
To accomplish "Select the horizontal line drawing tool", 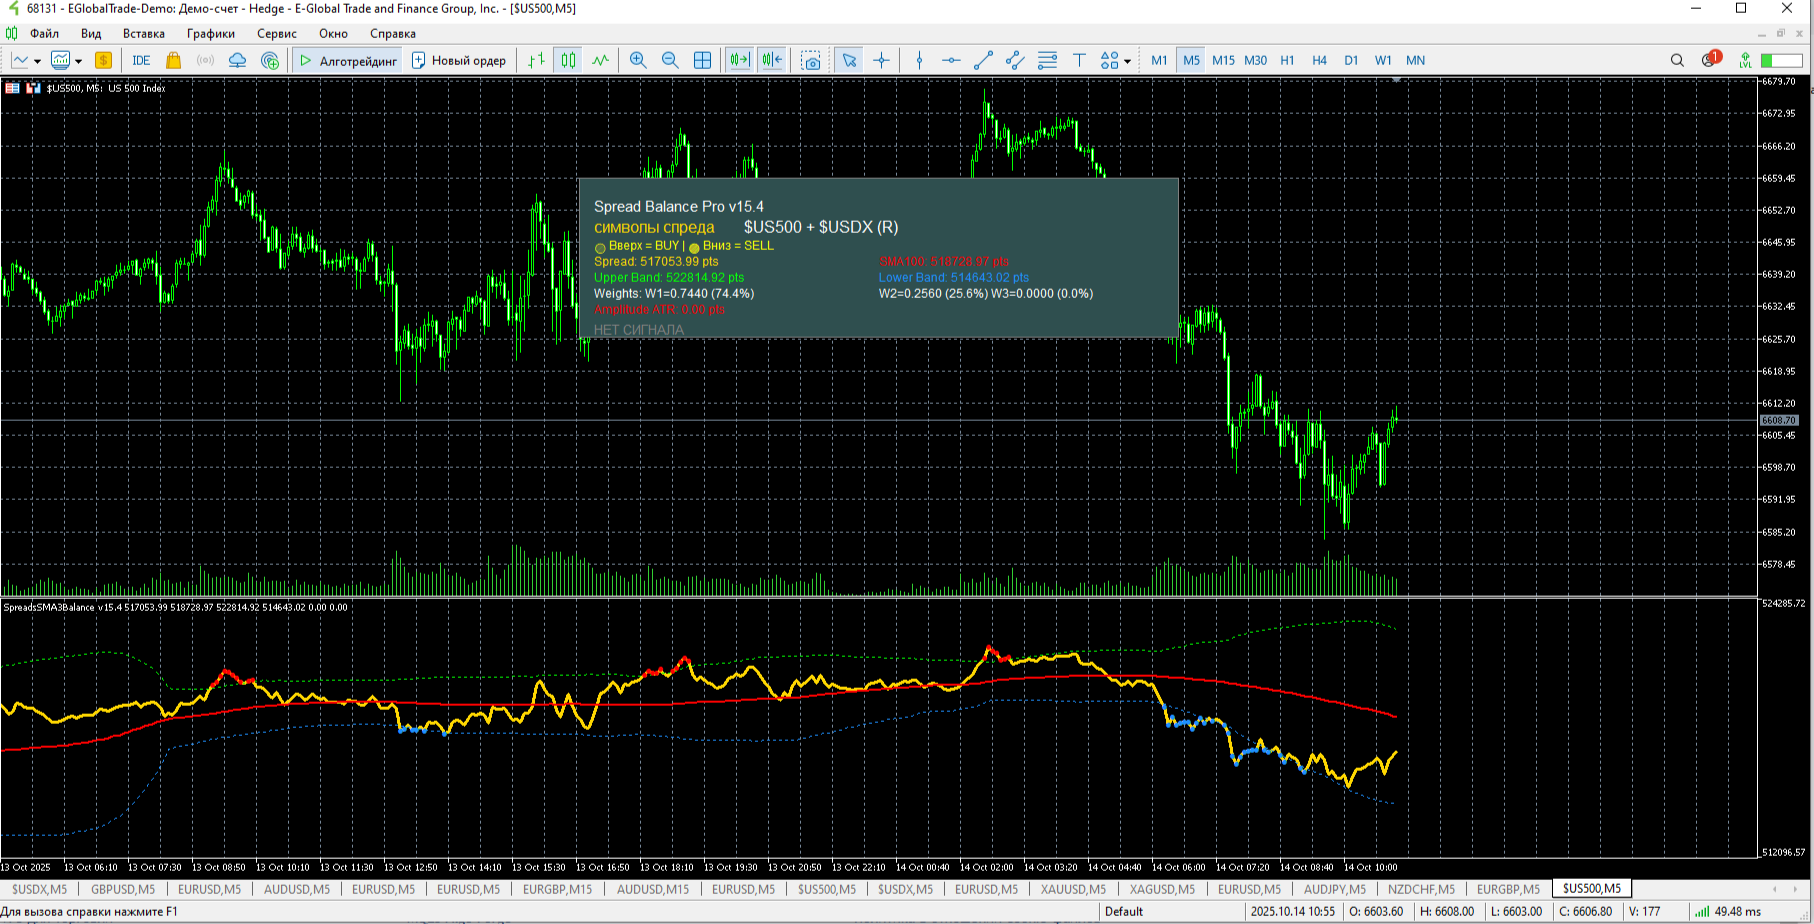I will [951, 60].
